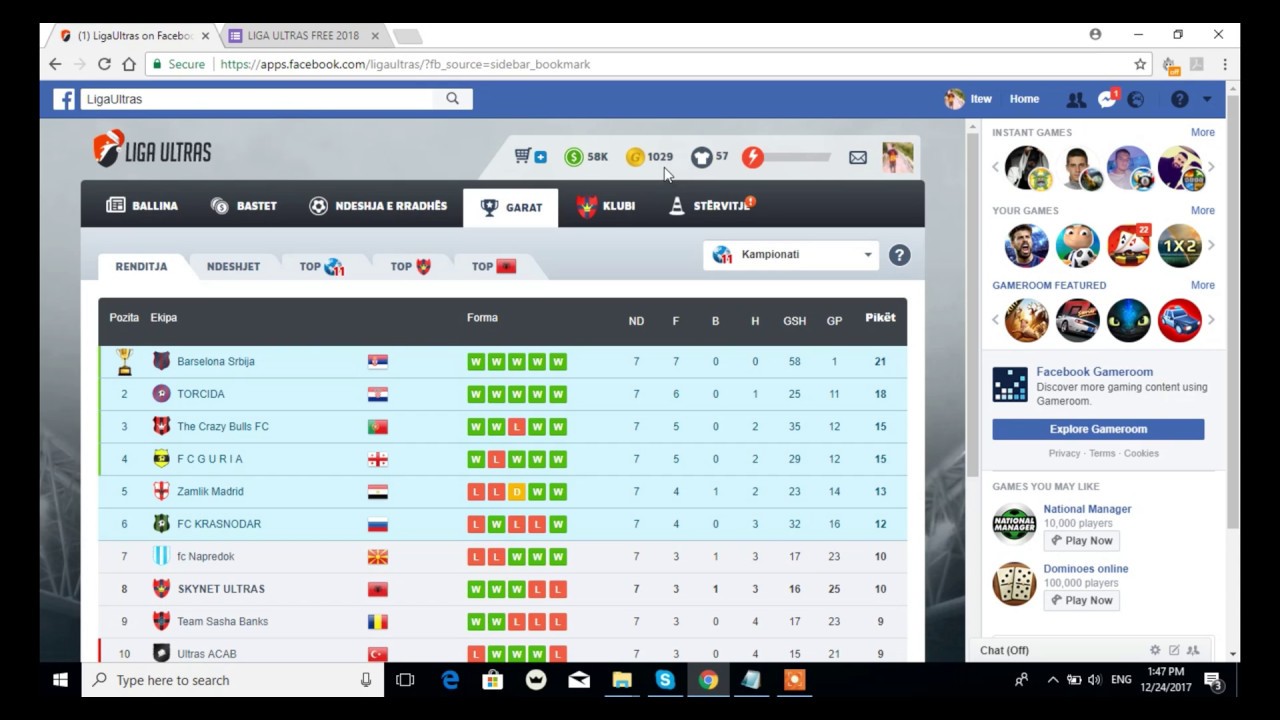
Task: Click the Explore Gameroom button
Action: [x=1098, y=429]
